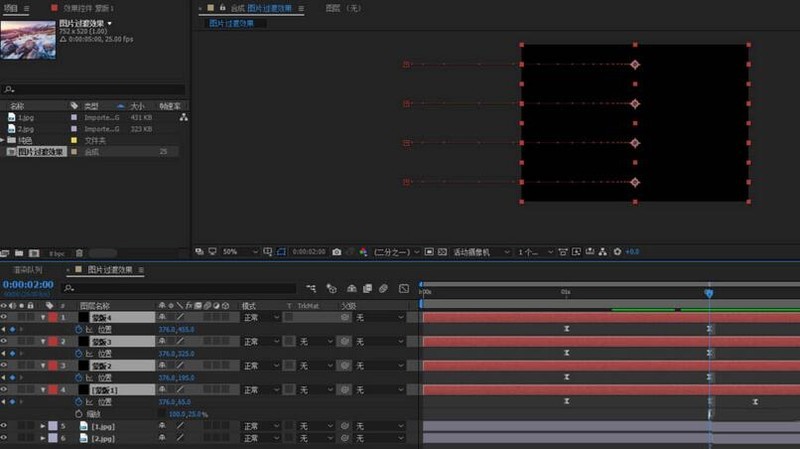Toggle the position stopwatch on layer 1
Screen dimensions: 800x449
coord(79,330)
